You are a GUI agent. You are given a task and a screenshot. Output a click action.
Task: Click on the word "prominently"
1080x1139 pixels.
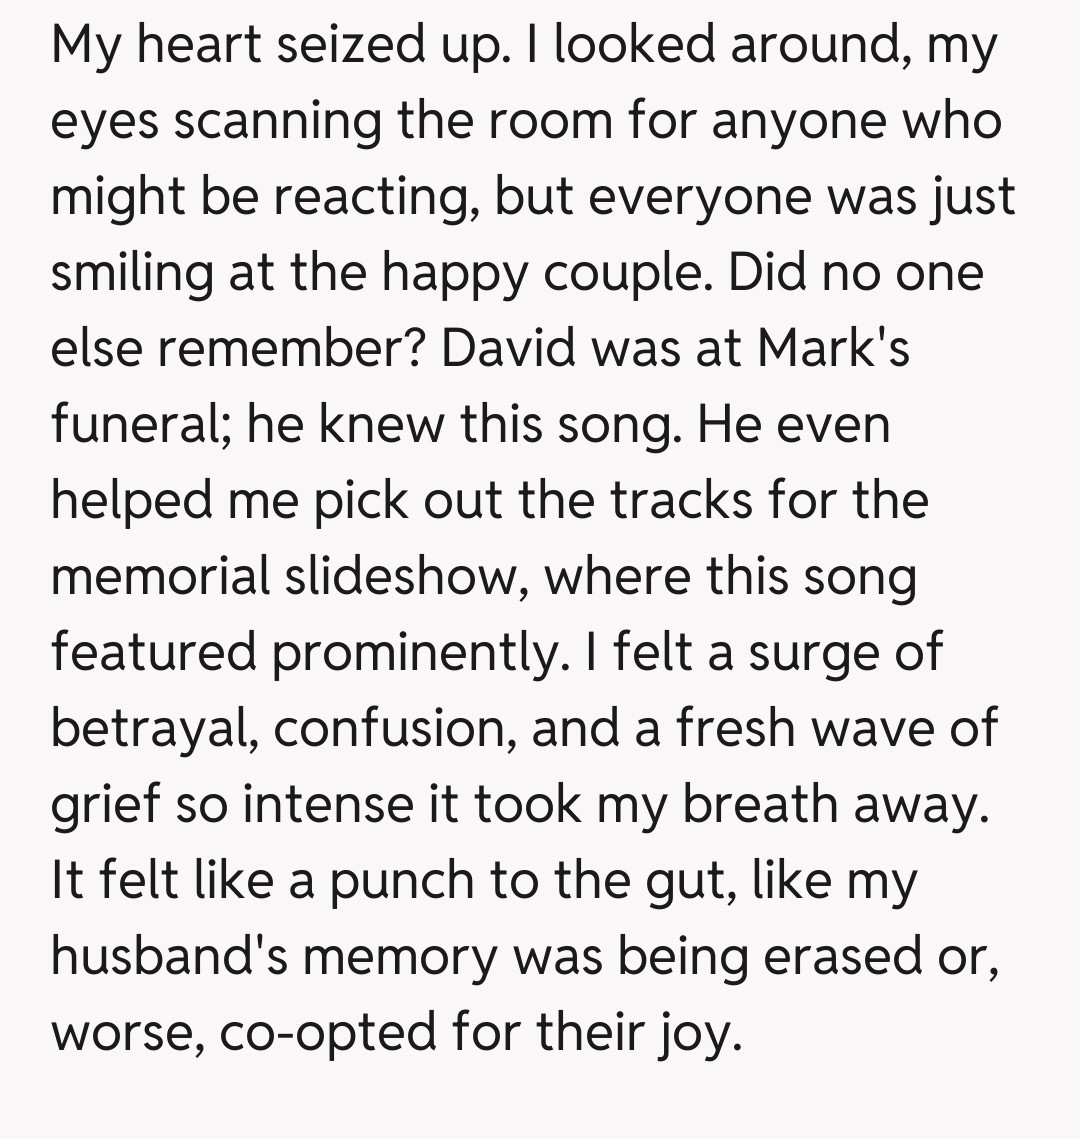click(x=411, y=654)
